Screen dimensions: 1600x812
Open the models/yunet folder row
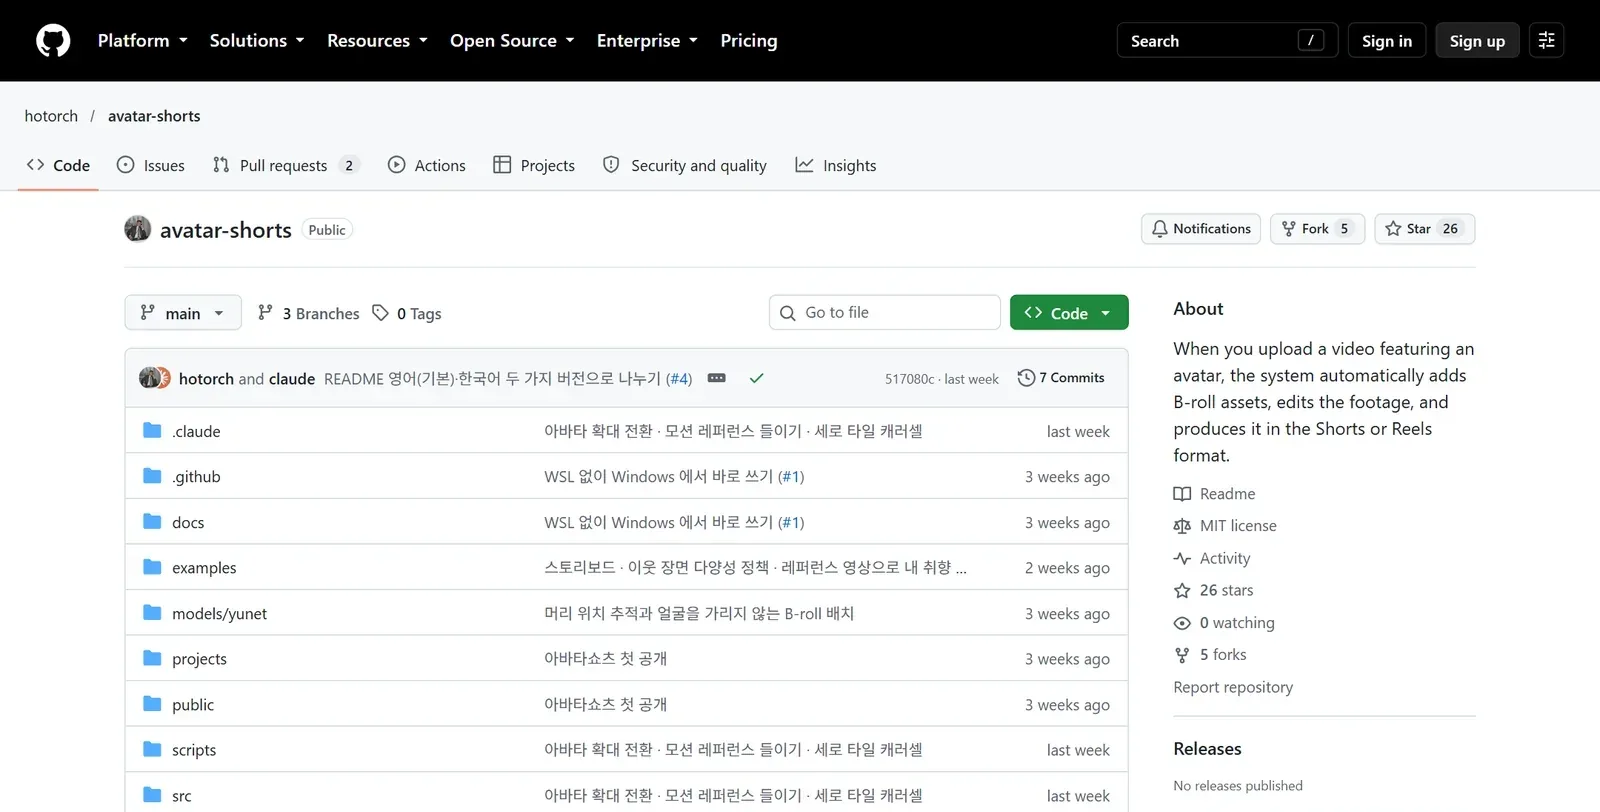pyautogui.click(x=626, y=613)
